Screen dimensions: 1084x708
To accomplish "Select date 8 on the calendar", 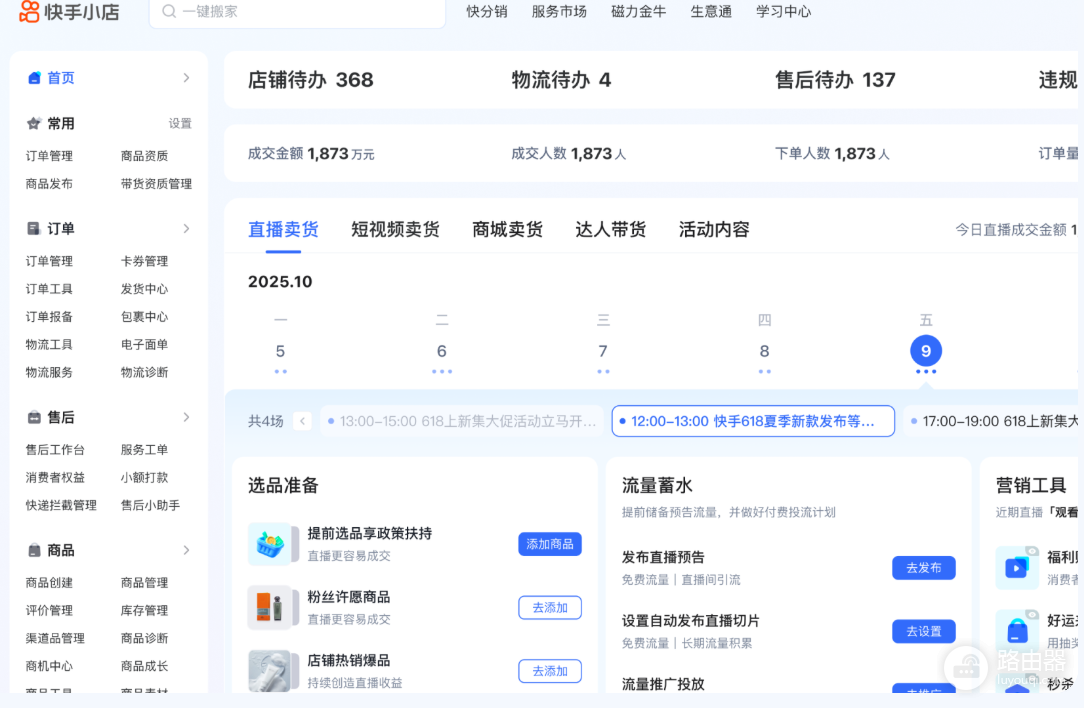I will tap(765, 351).
